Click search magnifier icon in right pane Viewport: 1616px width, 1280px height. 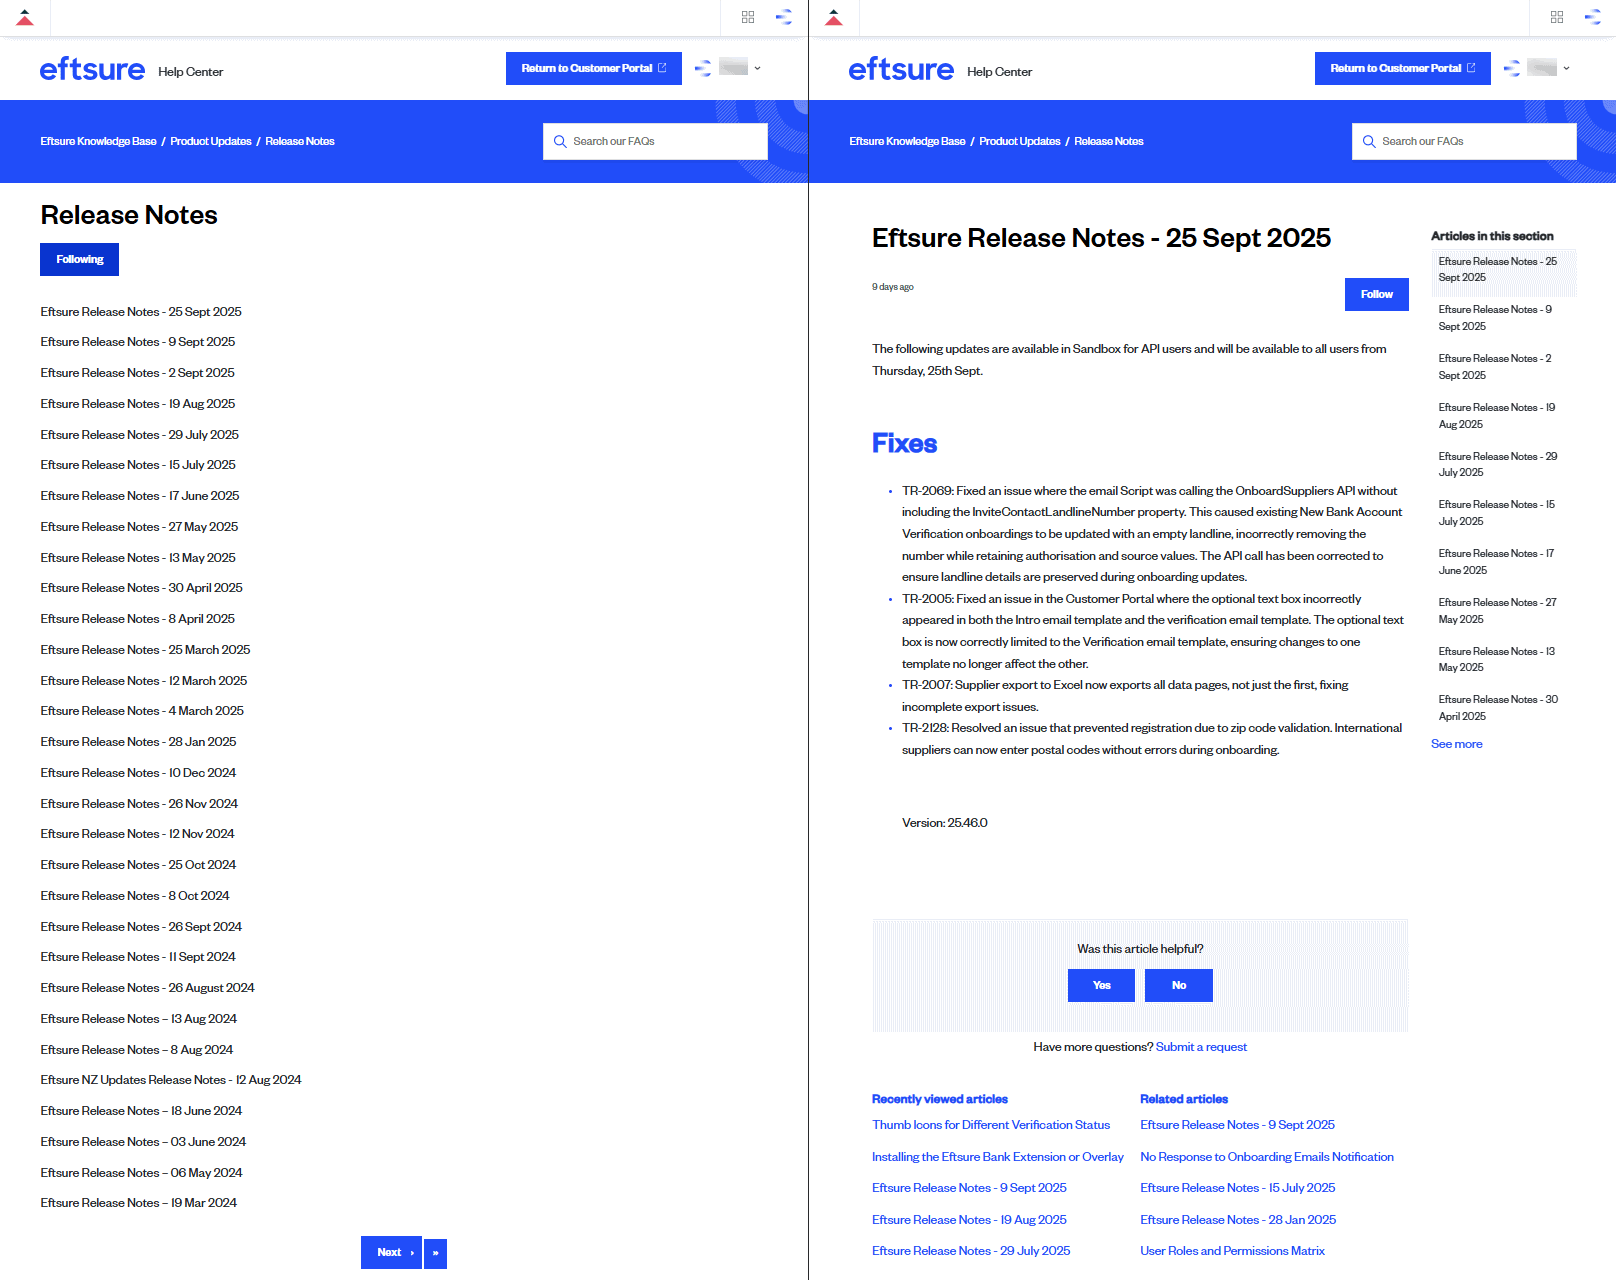1369,142
